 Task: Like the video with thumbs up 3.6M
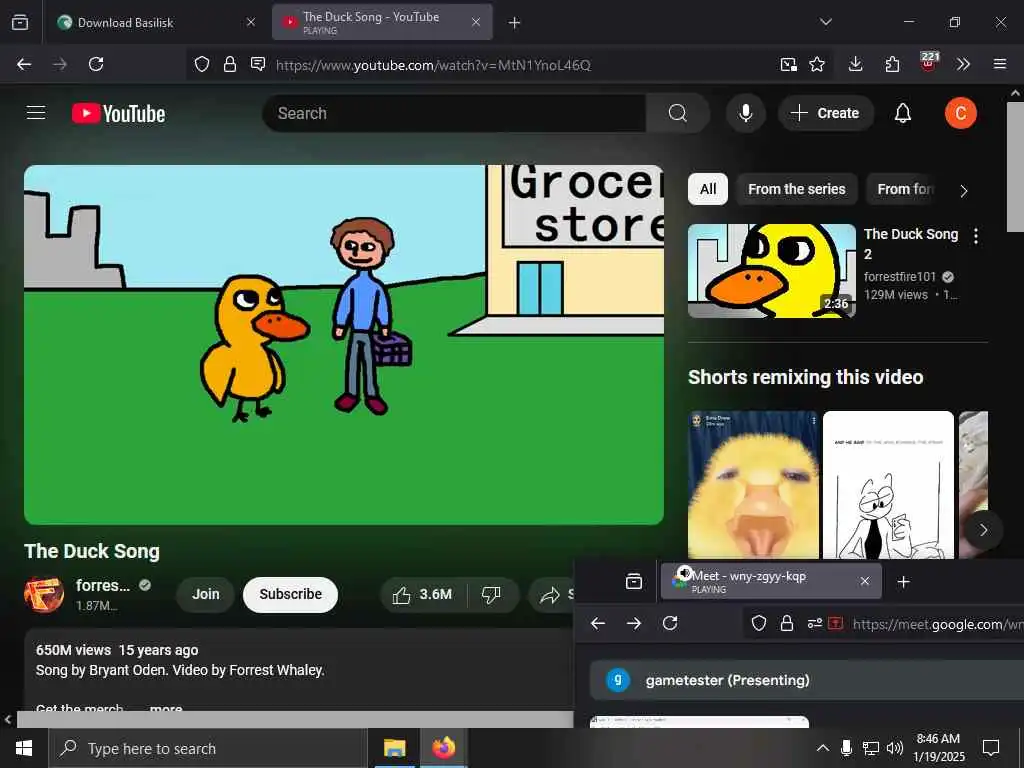click(423, 594)
